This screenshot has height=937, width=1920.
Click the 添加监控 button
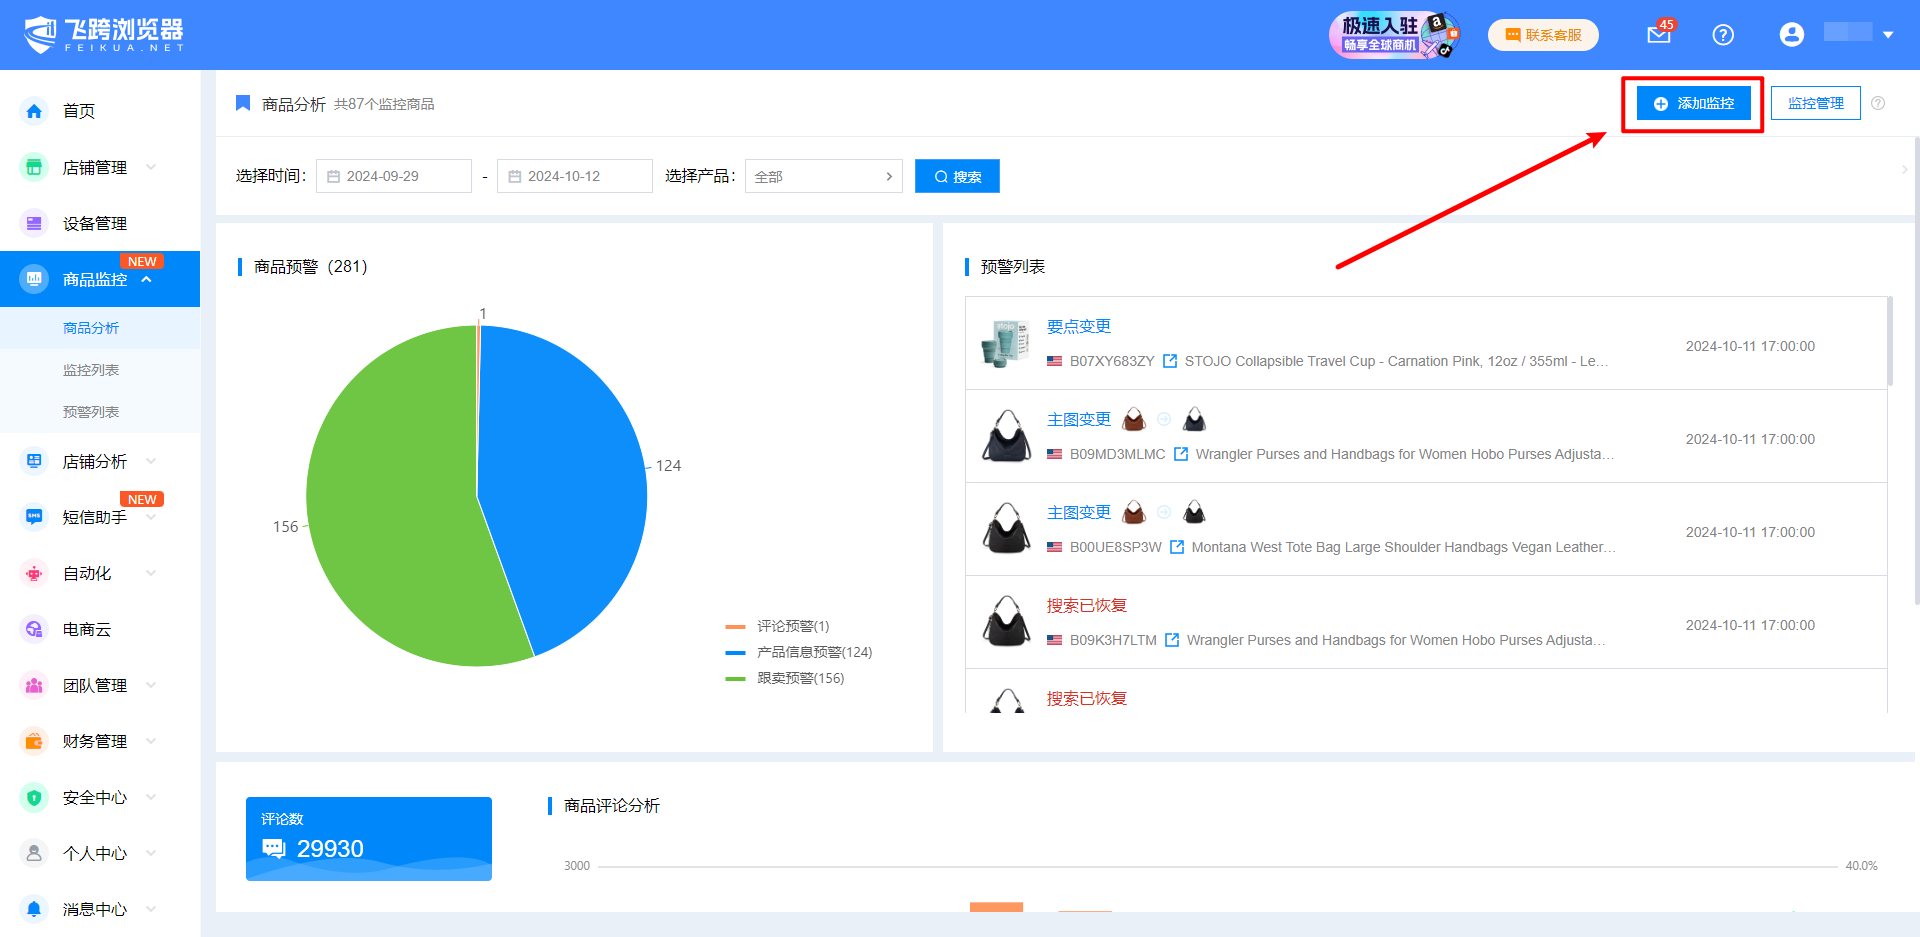click(x=1693, y=103)
